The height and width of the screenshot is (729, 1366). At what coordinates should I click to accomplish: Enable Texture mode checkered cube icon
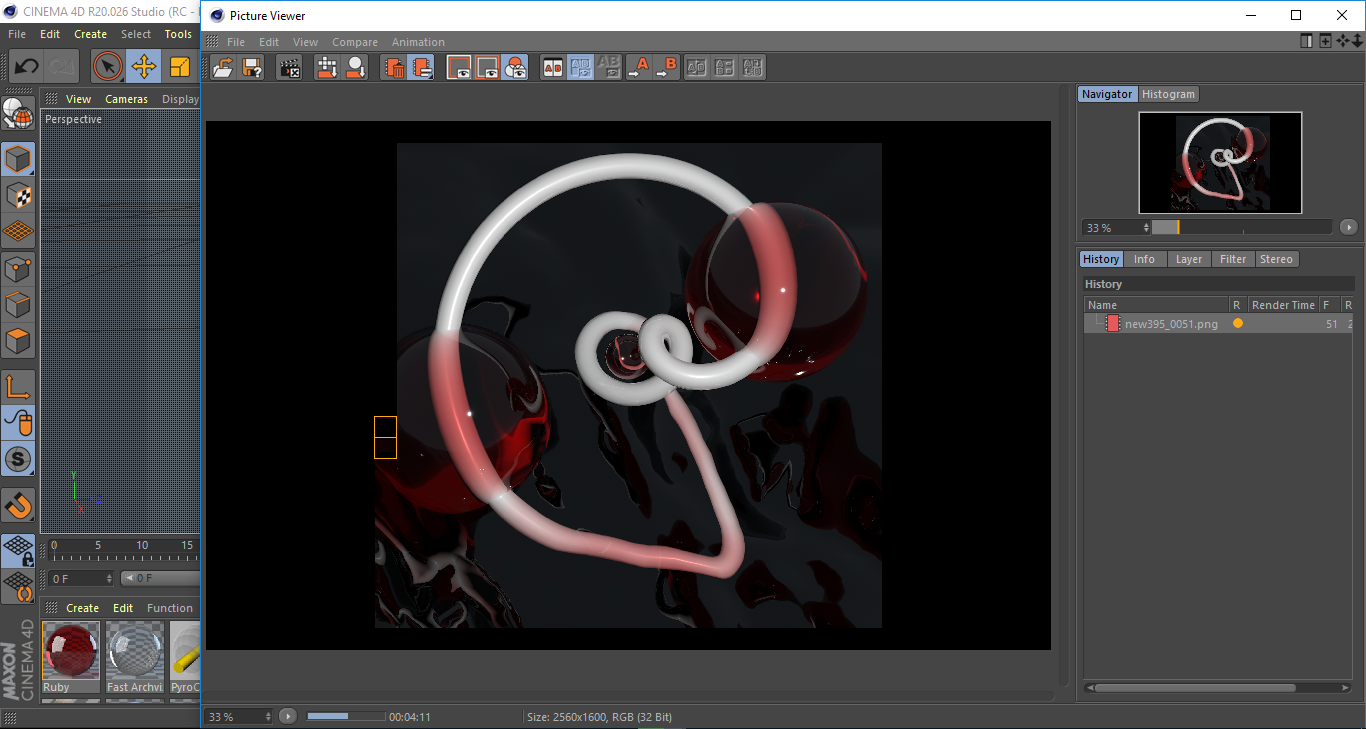pos(18,196)
